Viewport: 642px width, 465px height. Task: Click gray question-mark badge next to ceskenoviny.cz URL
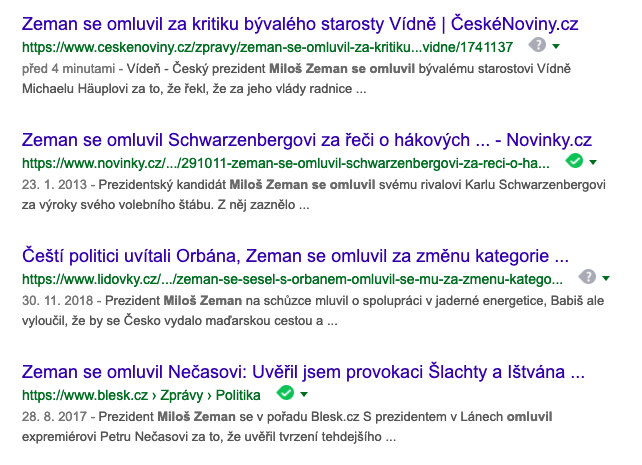pyautogui.click(x=538, y=45)
